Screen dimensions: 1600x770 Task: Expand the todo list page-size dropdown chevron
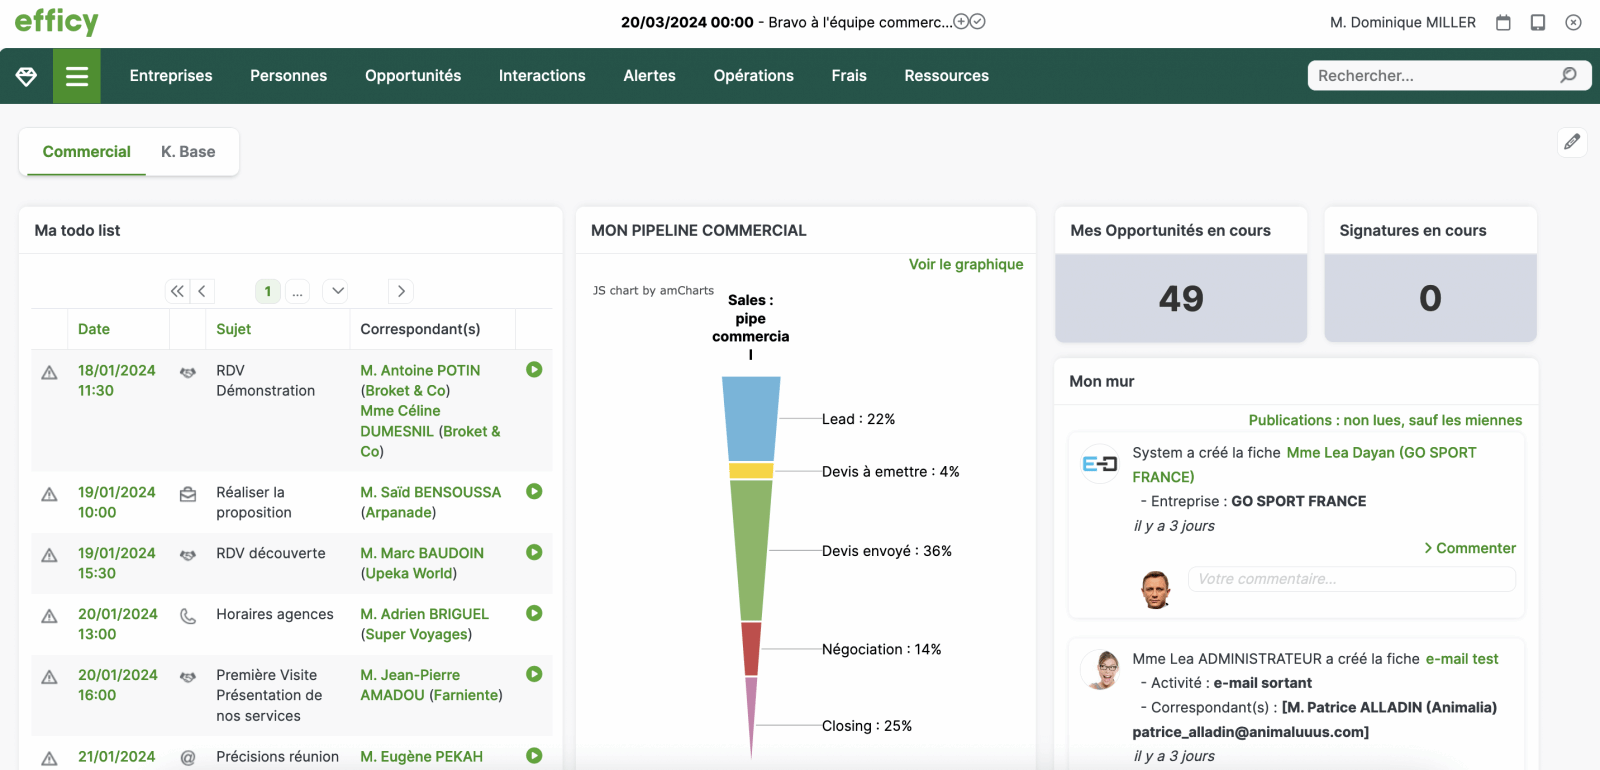(x=338, y=291)
